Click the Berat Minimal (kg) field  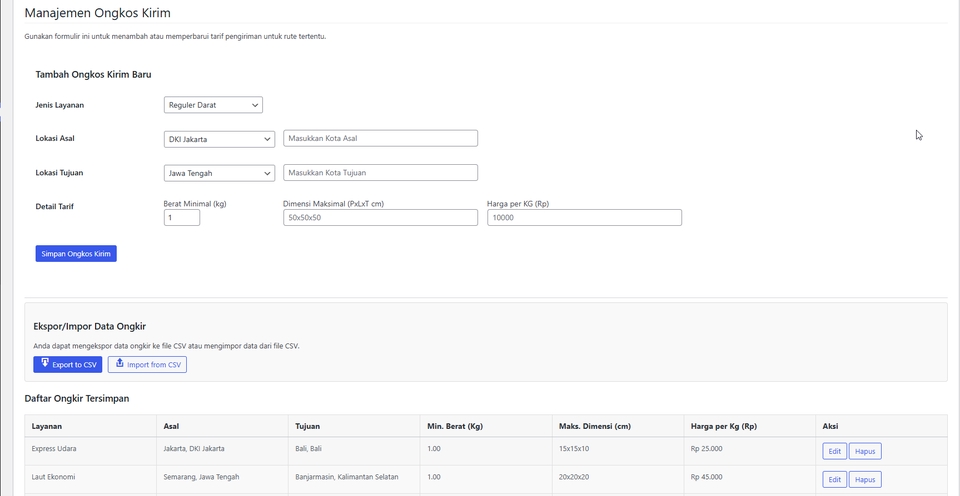click(x=182, y=217)
